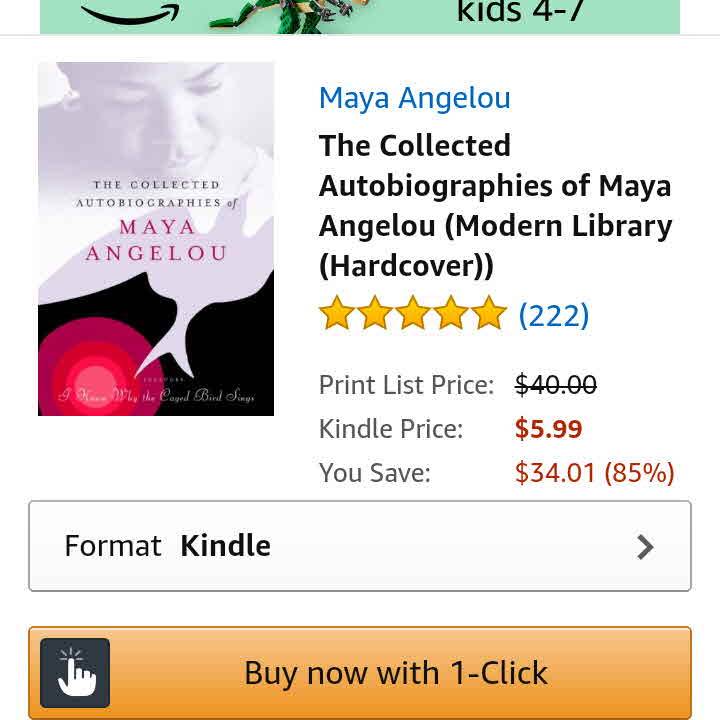Click the $34.01 (85%) savings amount

(595, 472)
